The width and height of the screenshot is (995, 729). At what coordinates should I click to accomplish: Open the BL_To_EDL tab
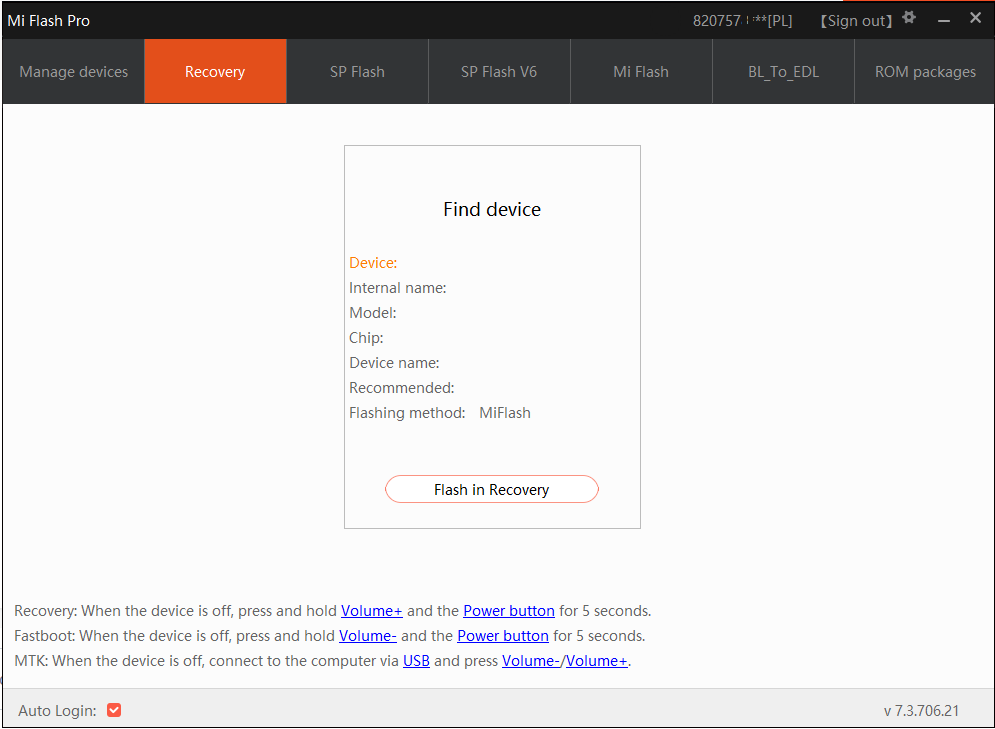(783, 72)
